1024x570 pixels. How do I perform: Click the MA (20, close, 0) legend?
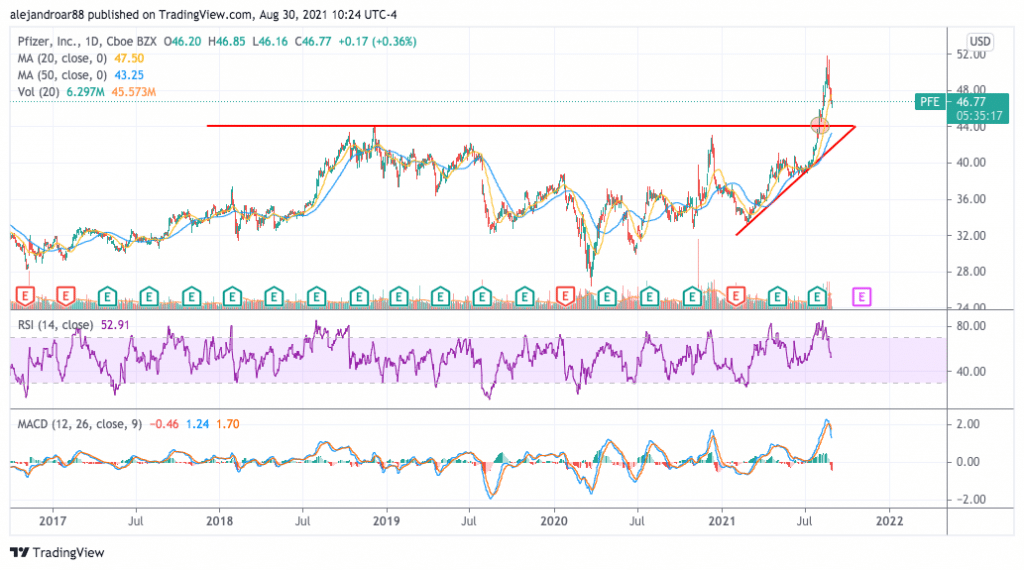click(x=63, y=58)
